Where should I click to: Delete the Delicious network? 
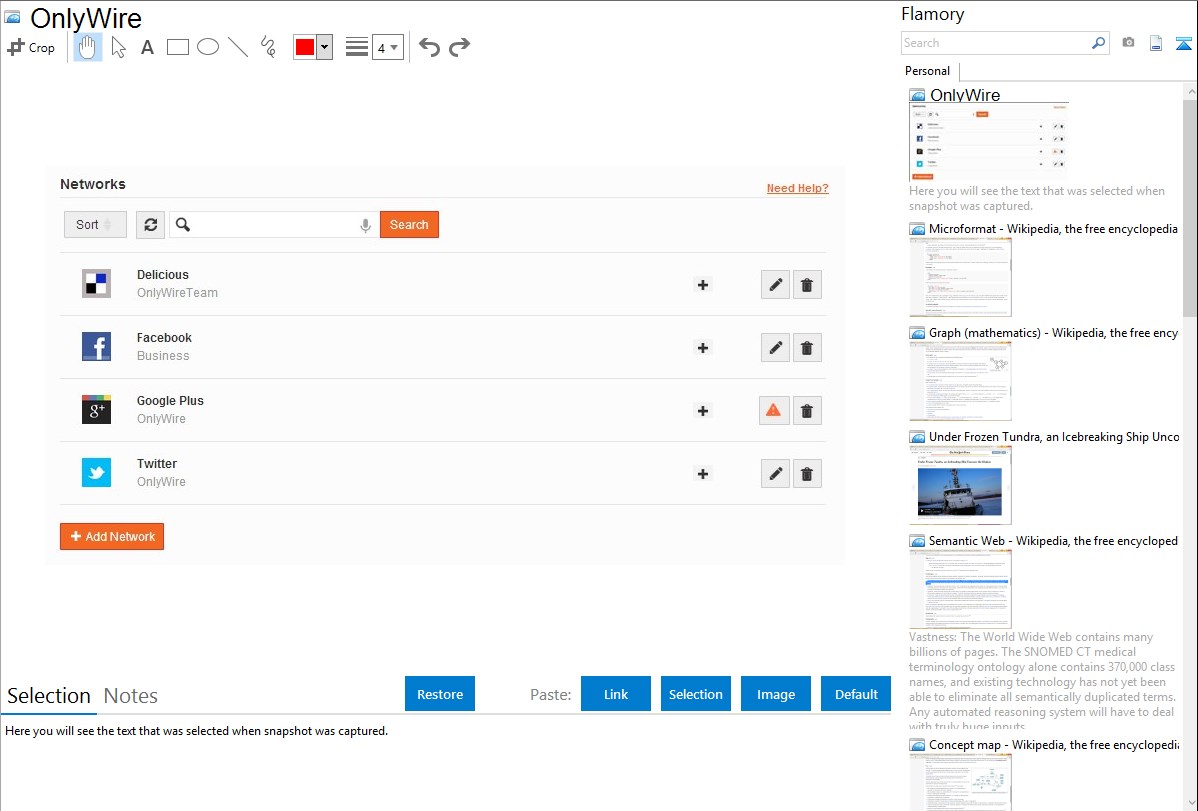tap(807, 285)
